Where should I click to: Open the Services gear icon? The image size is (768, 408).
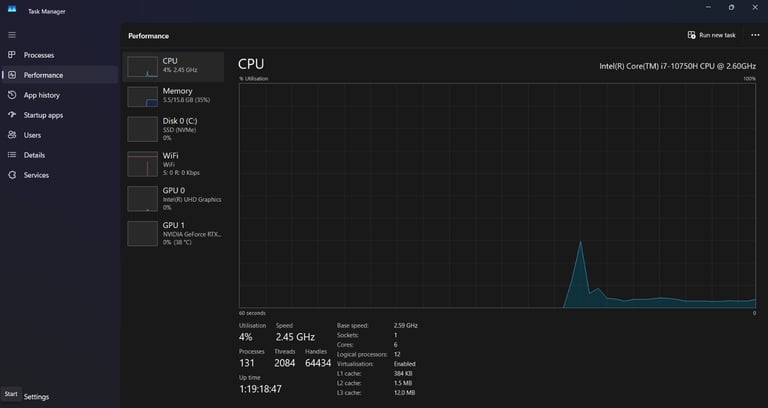coord(12,175)
